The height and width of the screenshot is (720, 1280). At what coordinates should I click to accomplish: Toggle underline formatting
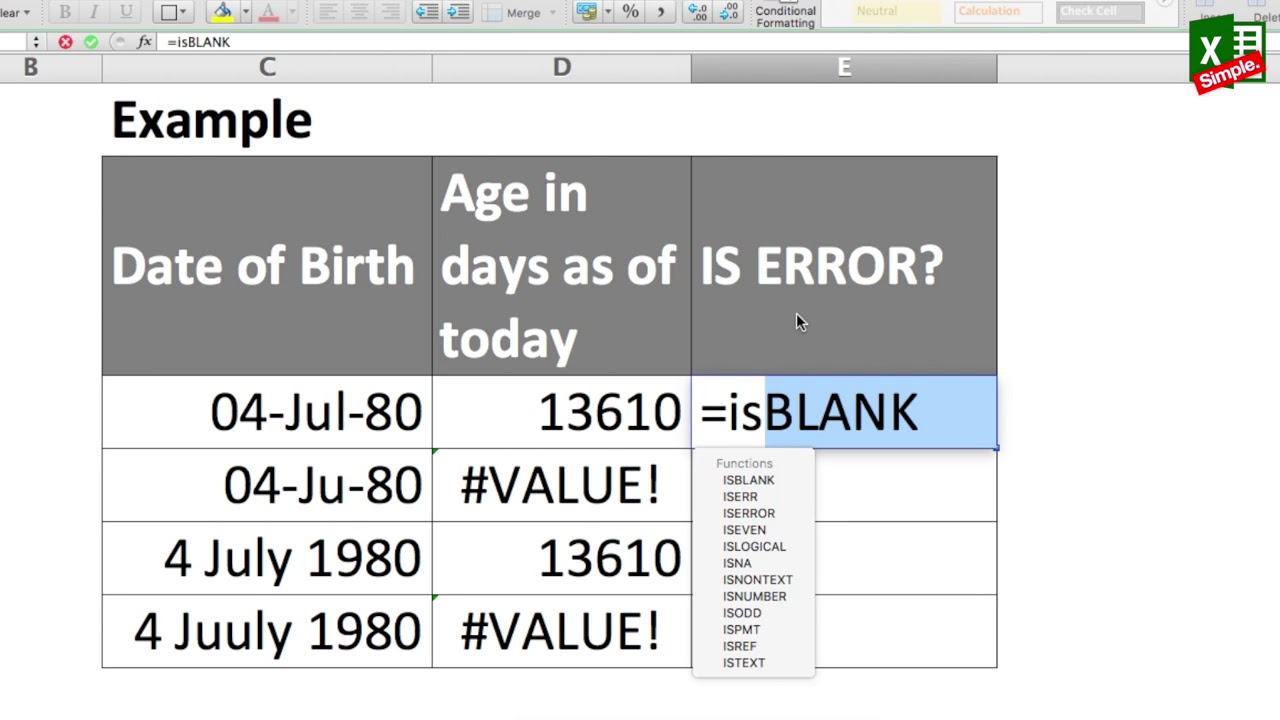(x=126, y=12)
